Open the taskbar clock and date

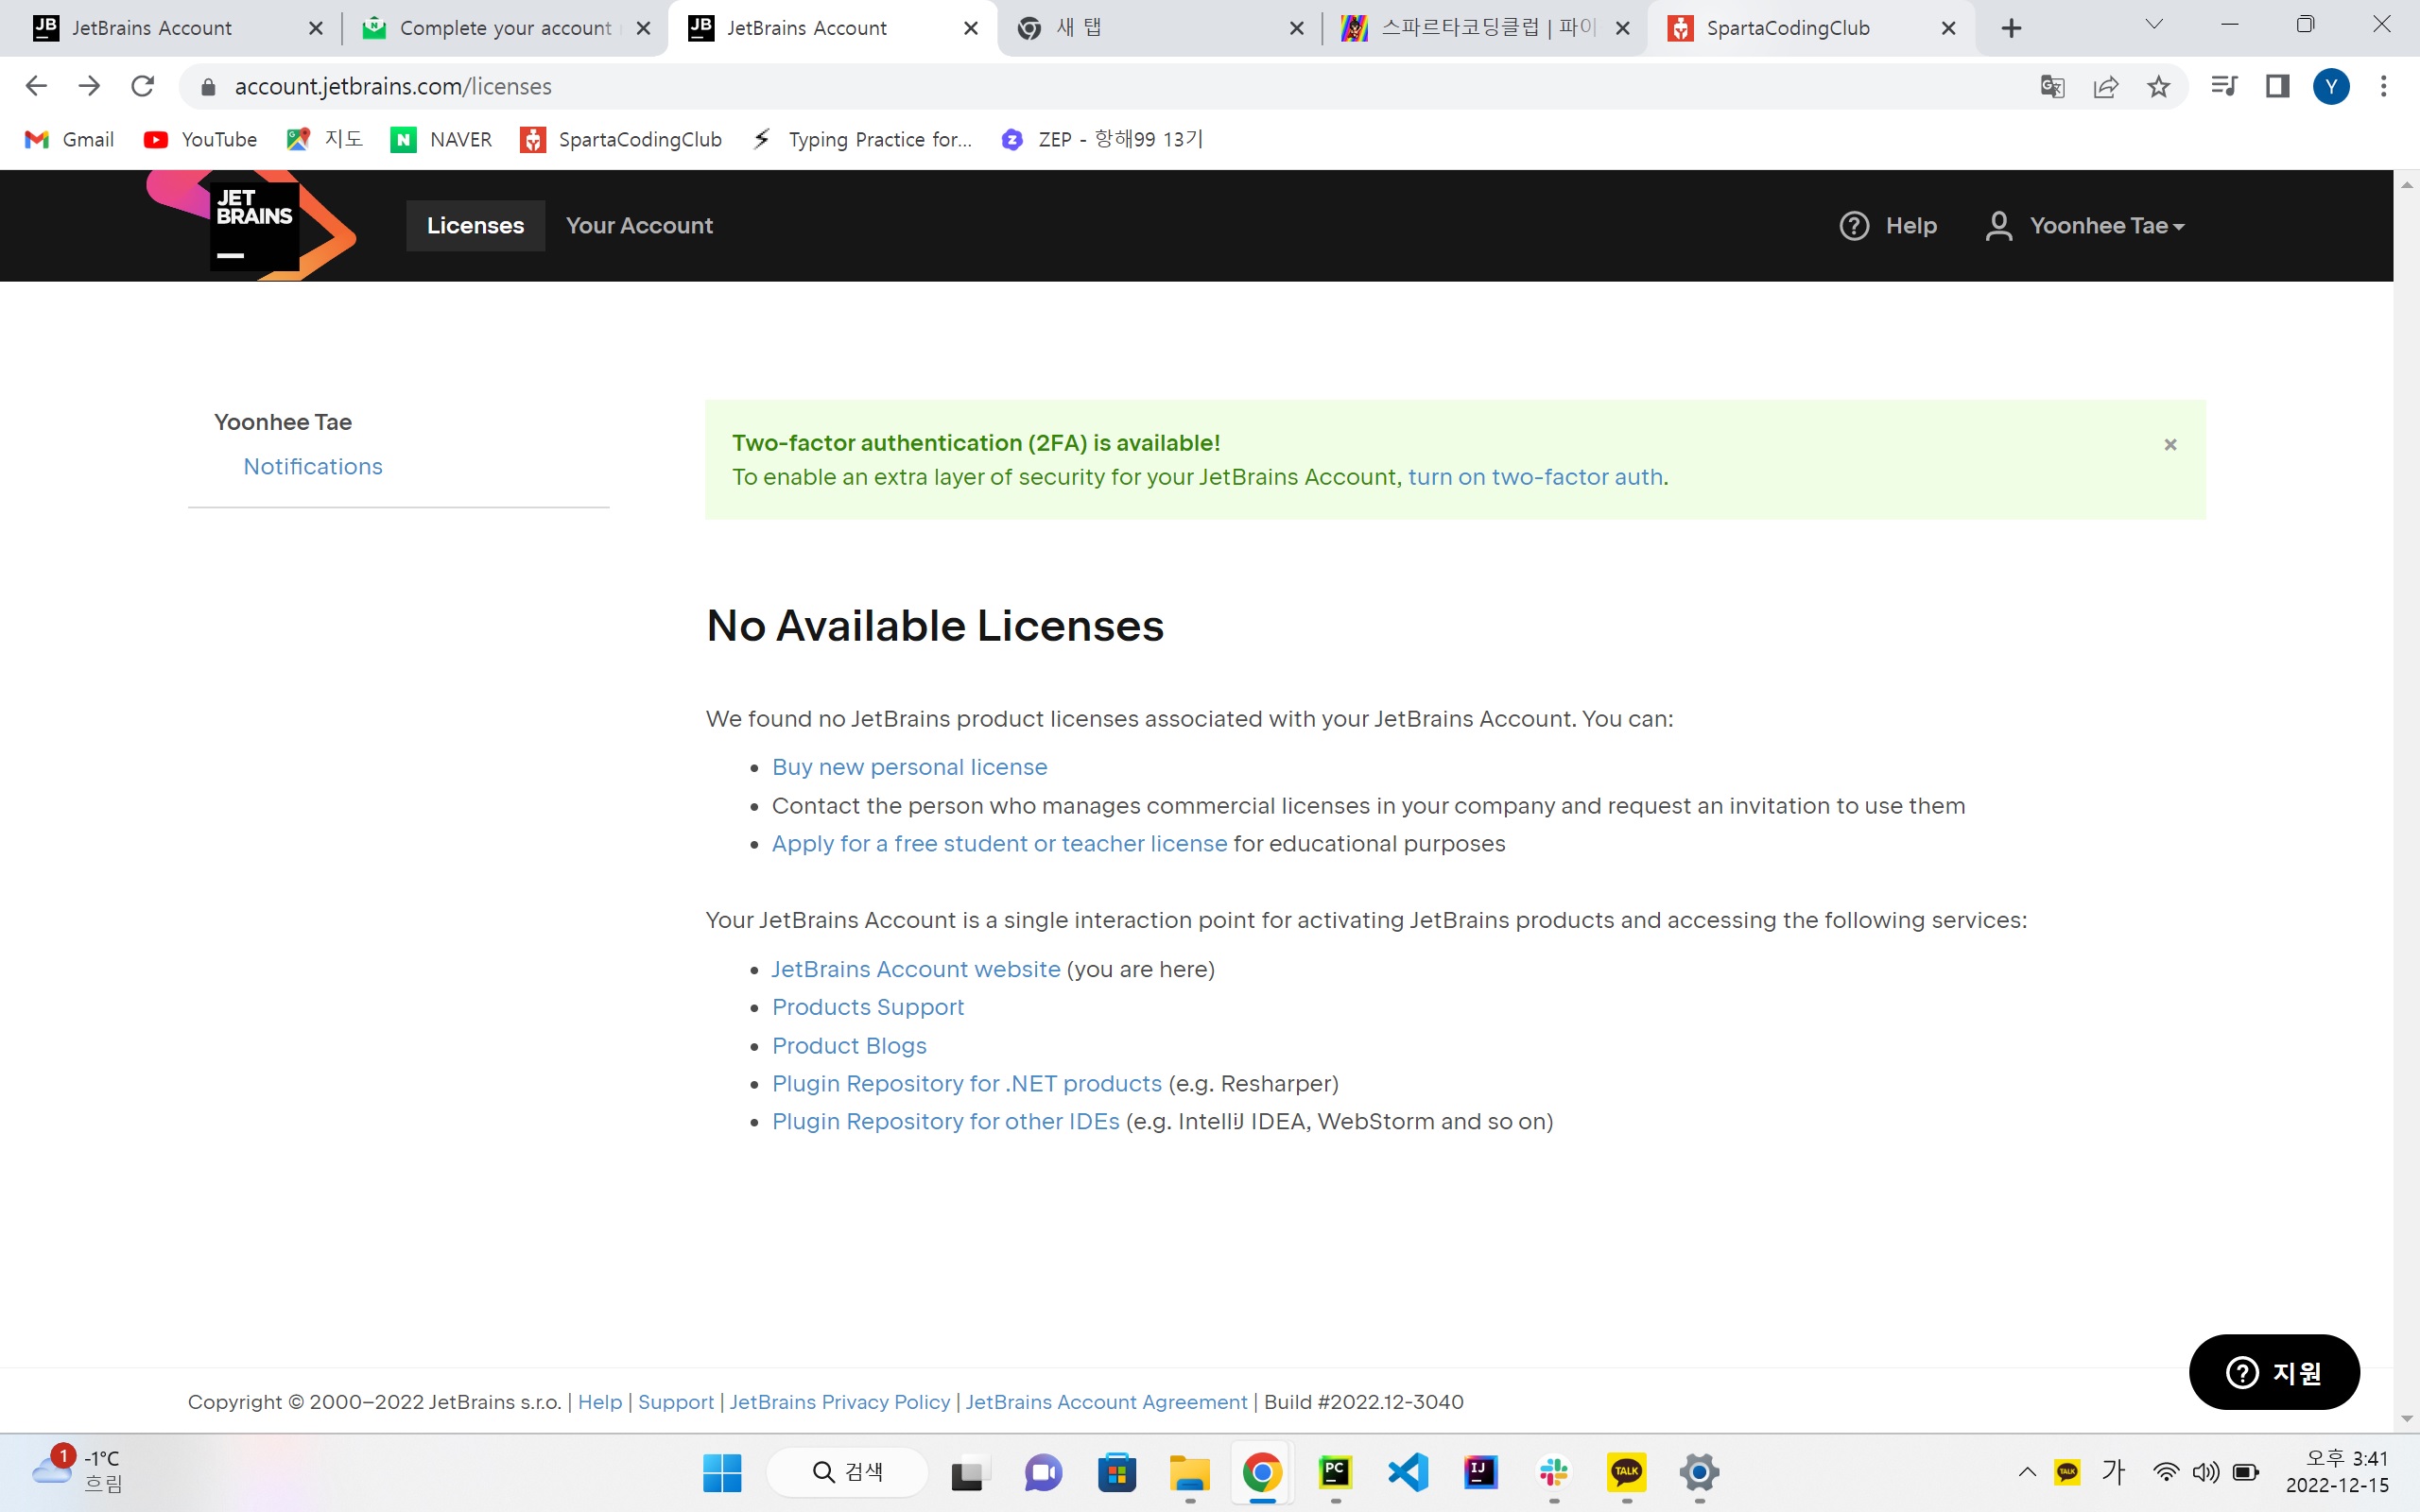[2337, 1472]
